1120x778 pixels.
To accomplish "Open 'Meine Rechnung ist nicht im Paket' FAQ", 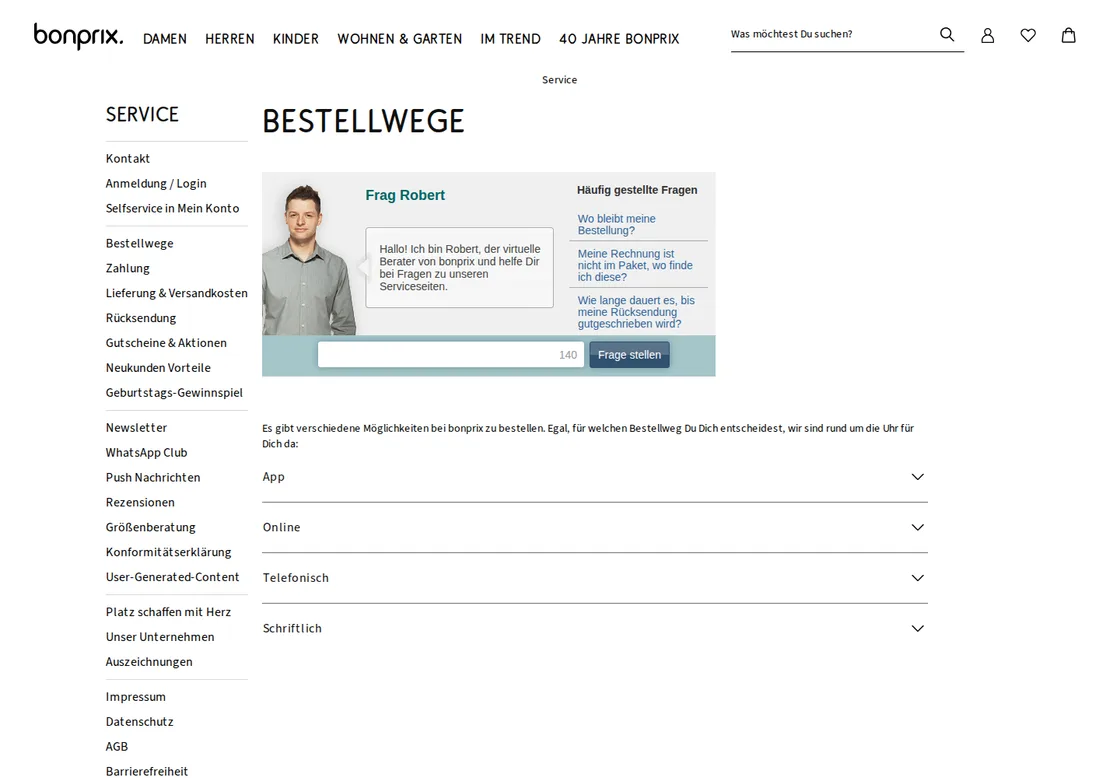I will 635,265.
